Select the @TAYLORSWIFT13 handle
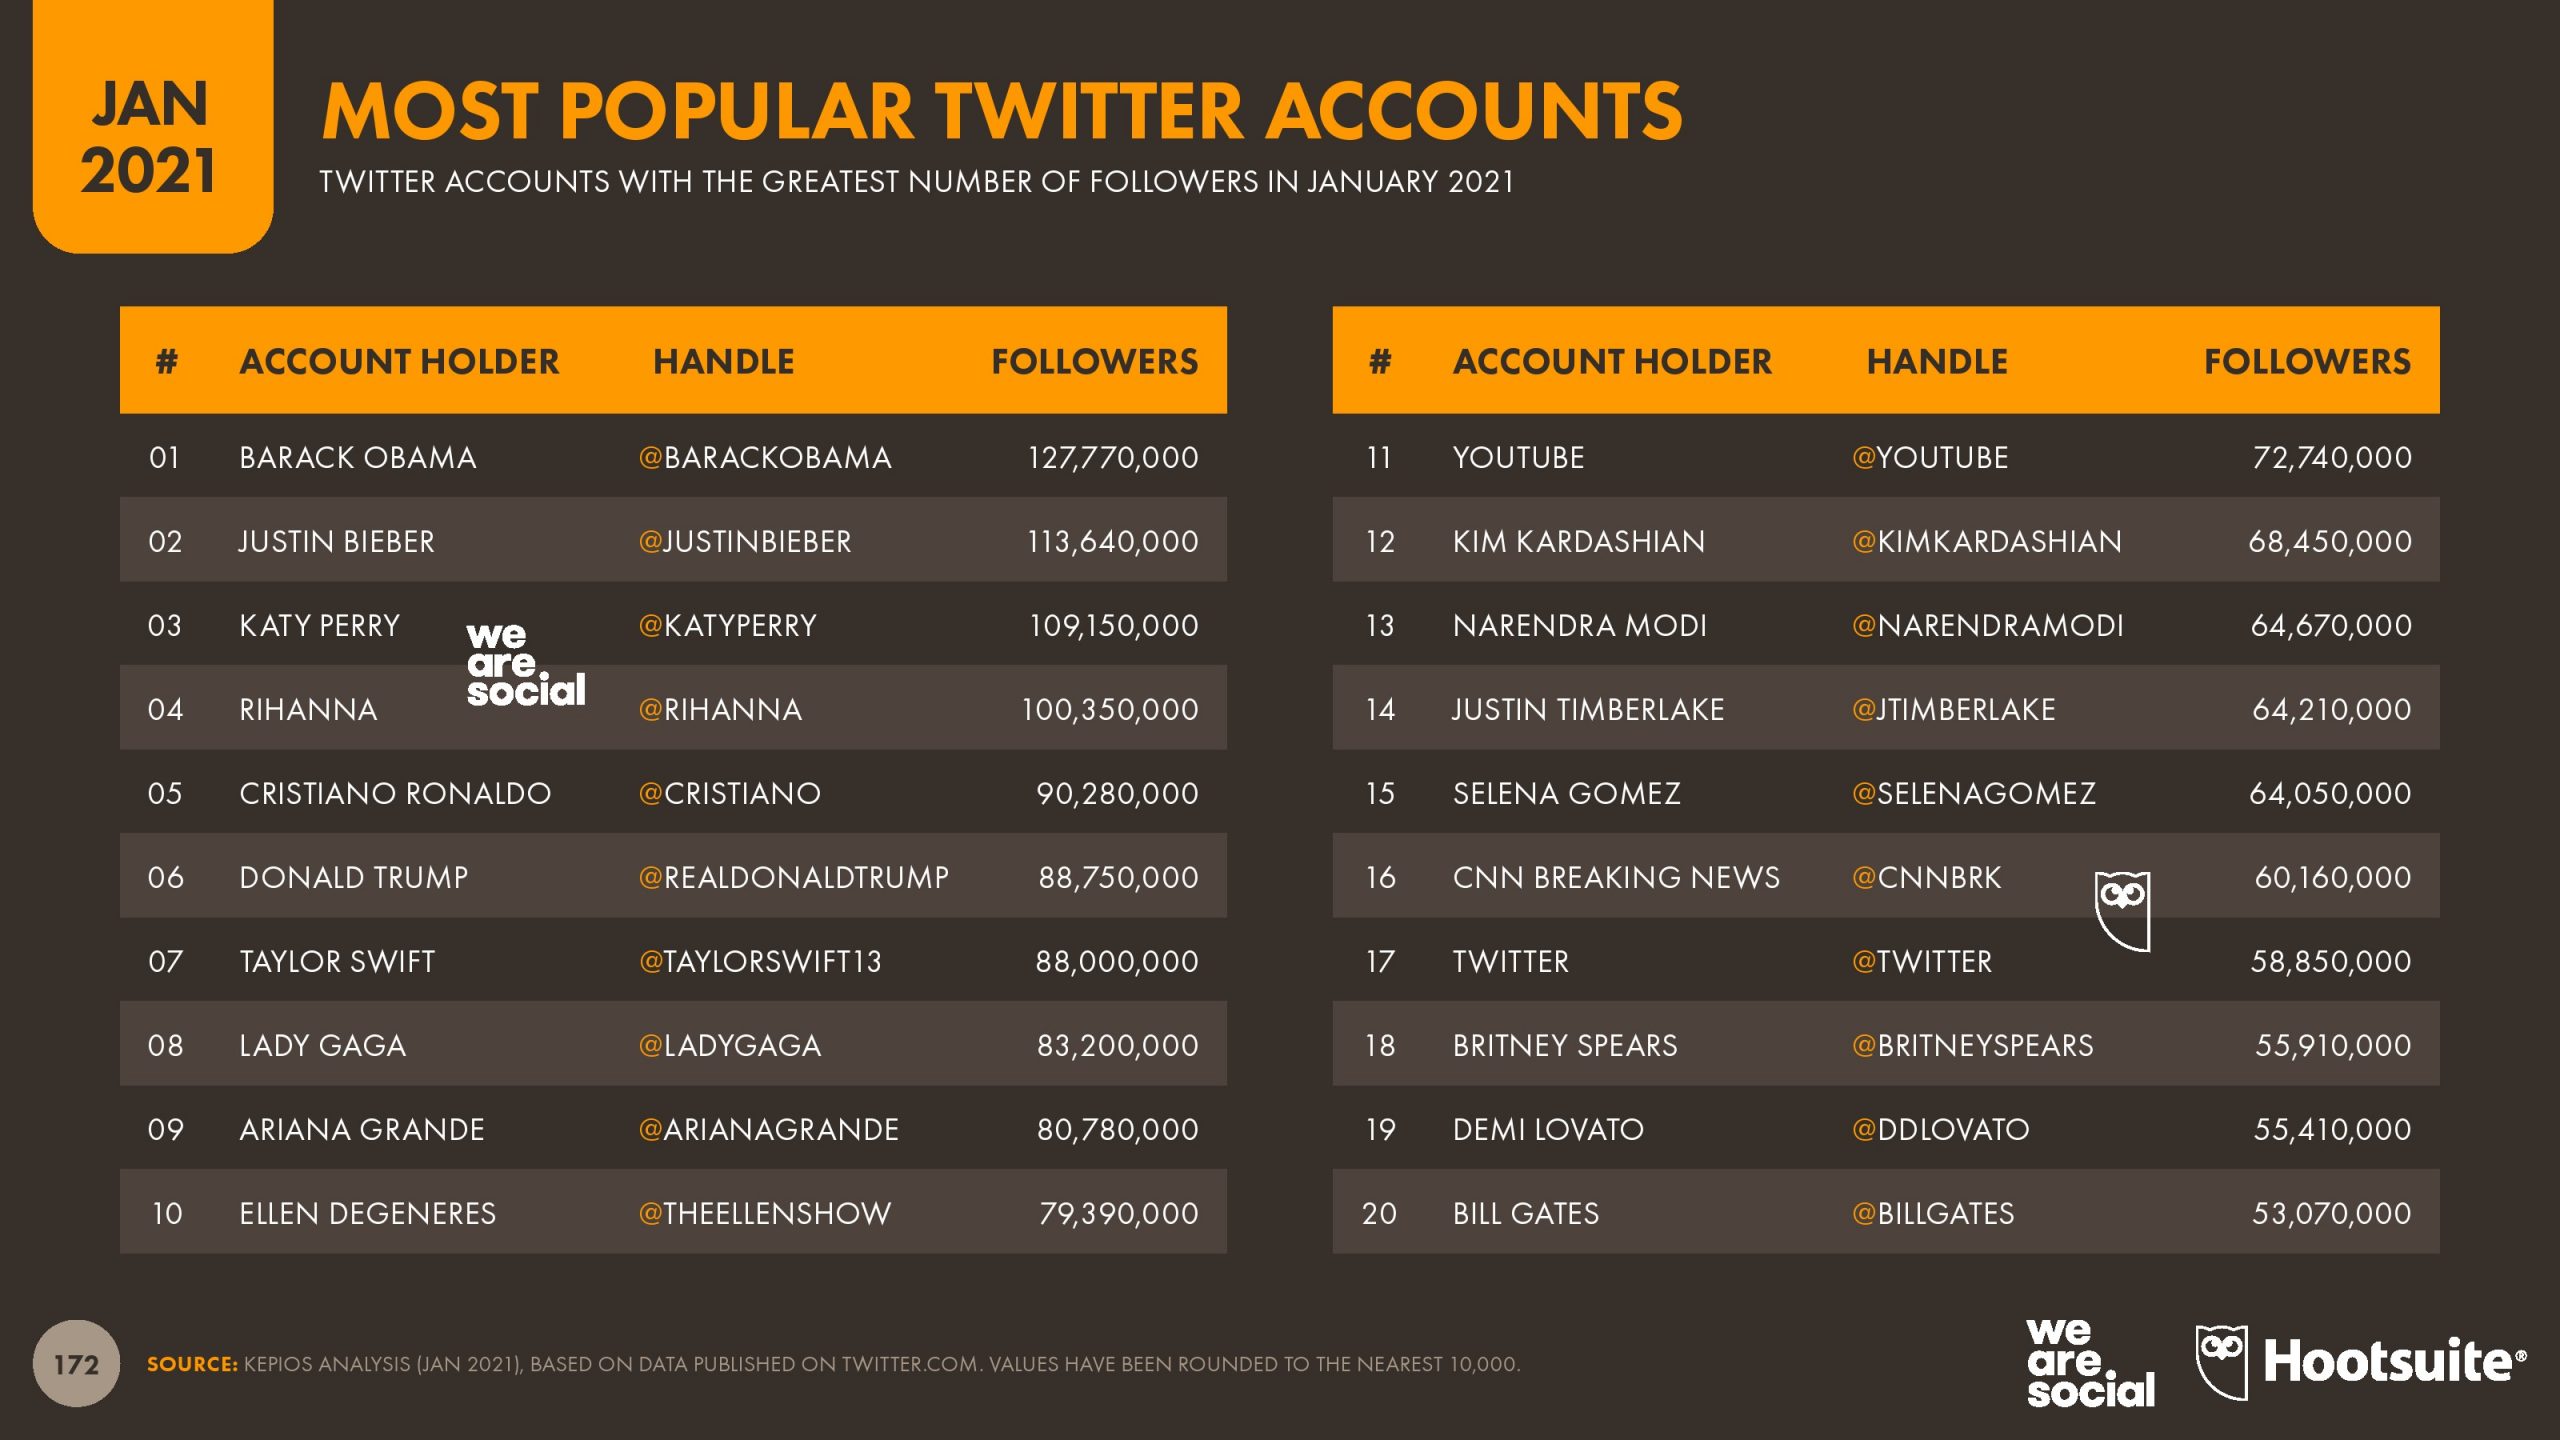 pyautogui.click(x=760, y=961)
